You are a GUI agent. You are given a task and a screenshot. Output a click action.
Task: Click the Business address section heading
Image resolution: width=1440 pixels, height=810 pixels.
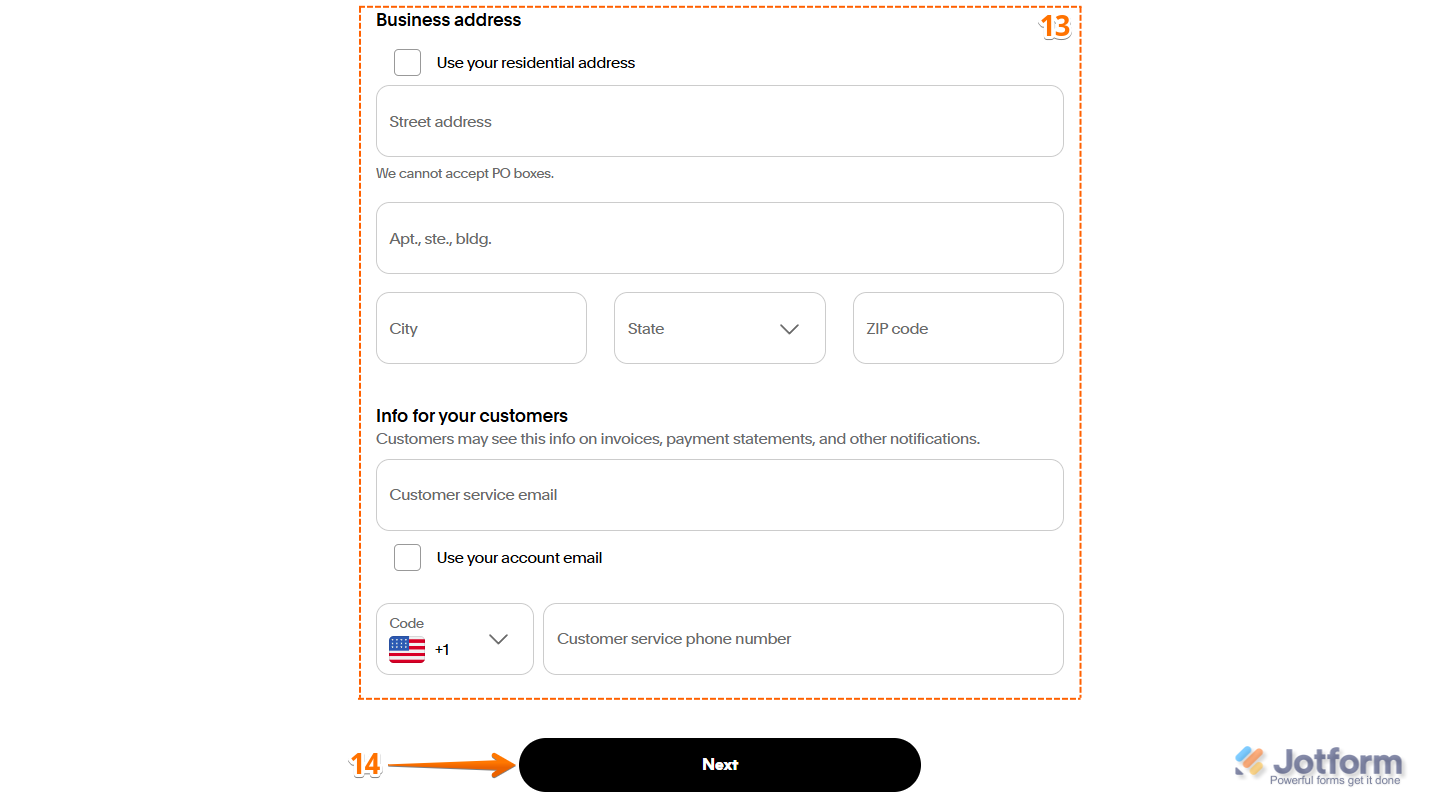(447, 20)
